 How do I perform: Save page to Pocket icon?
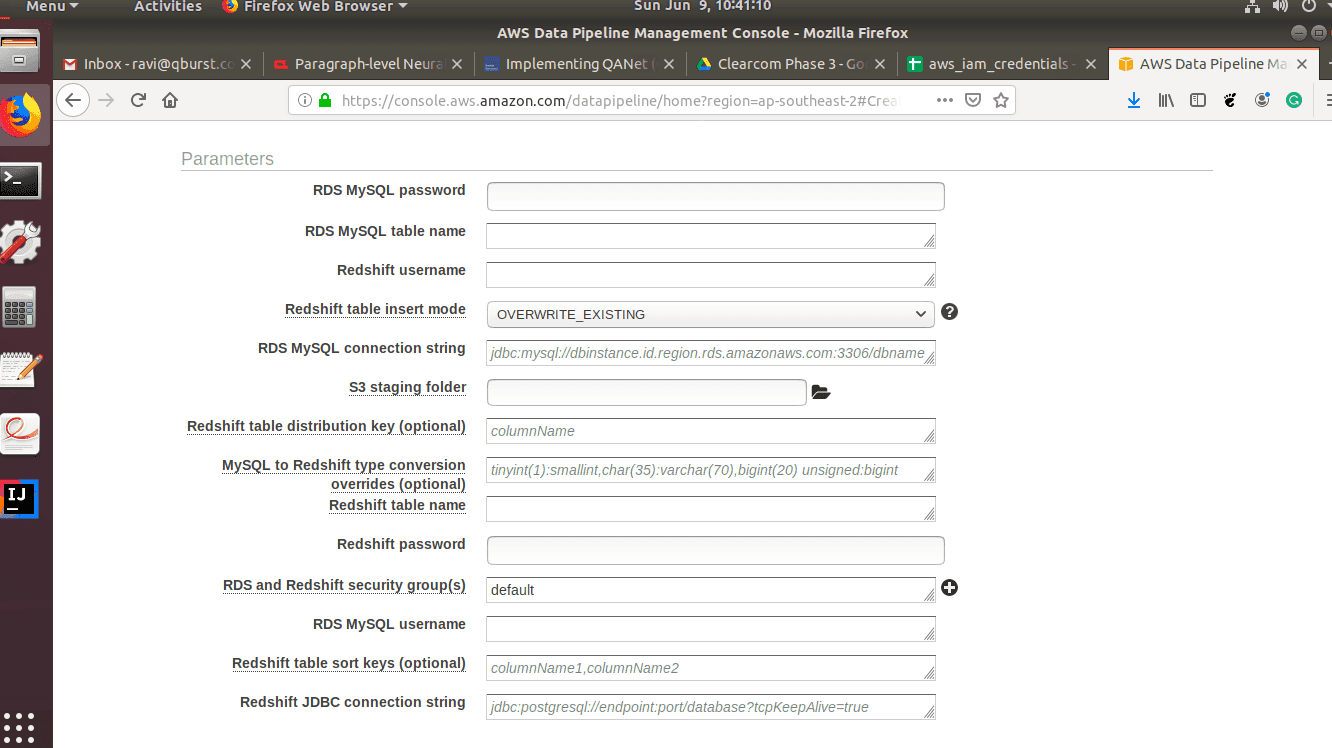click(973, 100)
